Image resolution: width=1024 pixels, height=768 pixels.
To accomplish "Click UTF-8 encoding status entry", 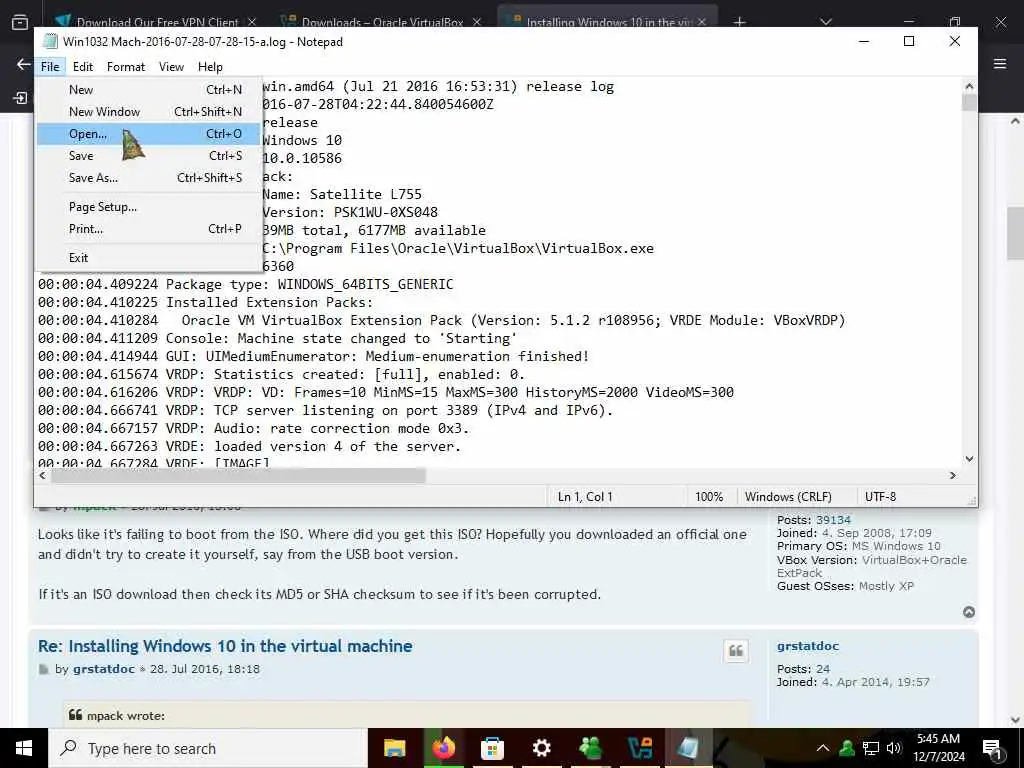I will point(880,497).
